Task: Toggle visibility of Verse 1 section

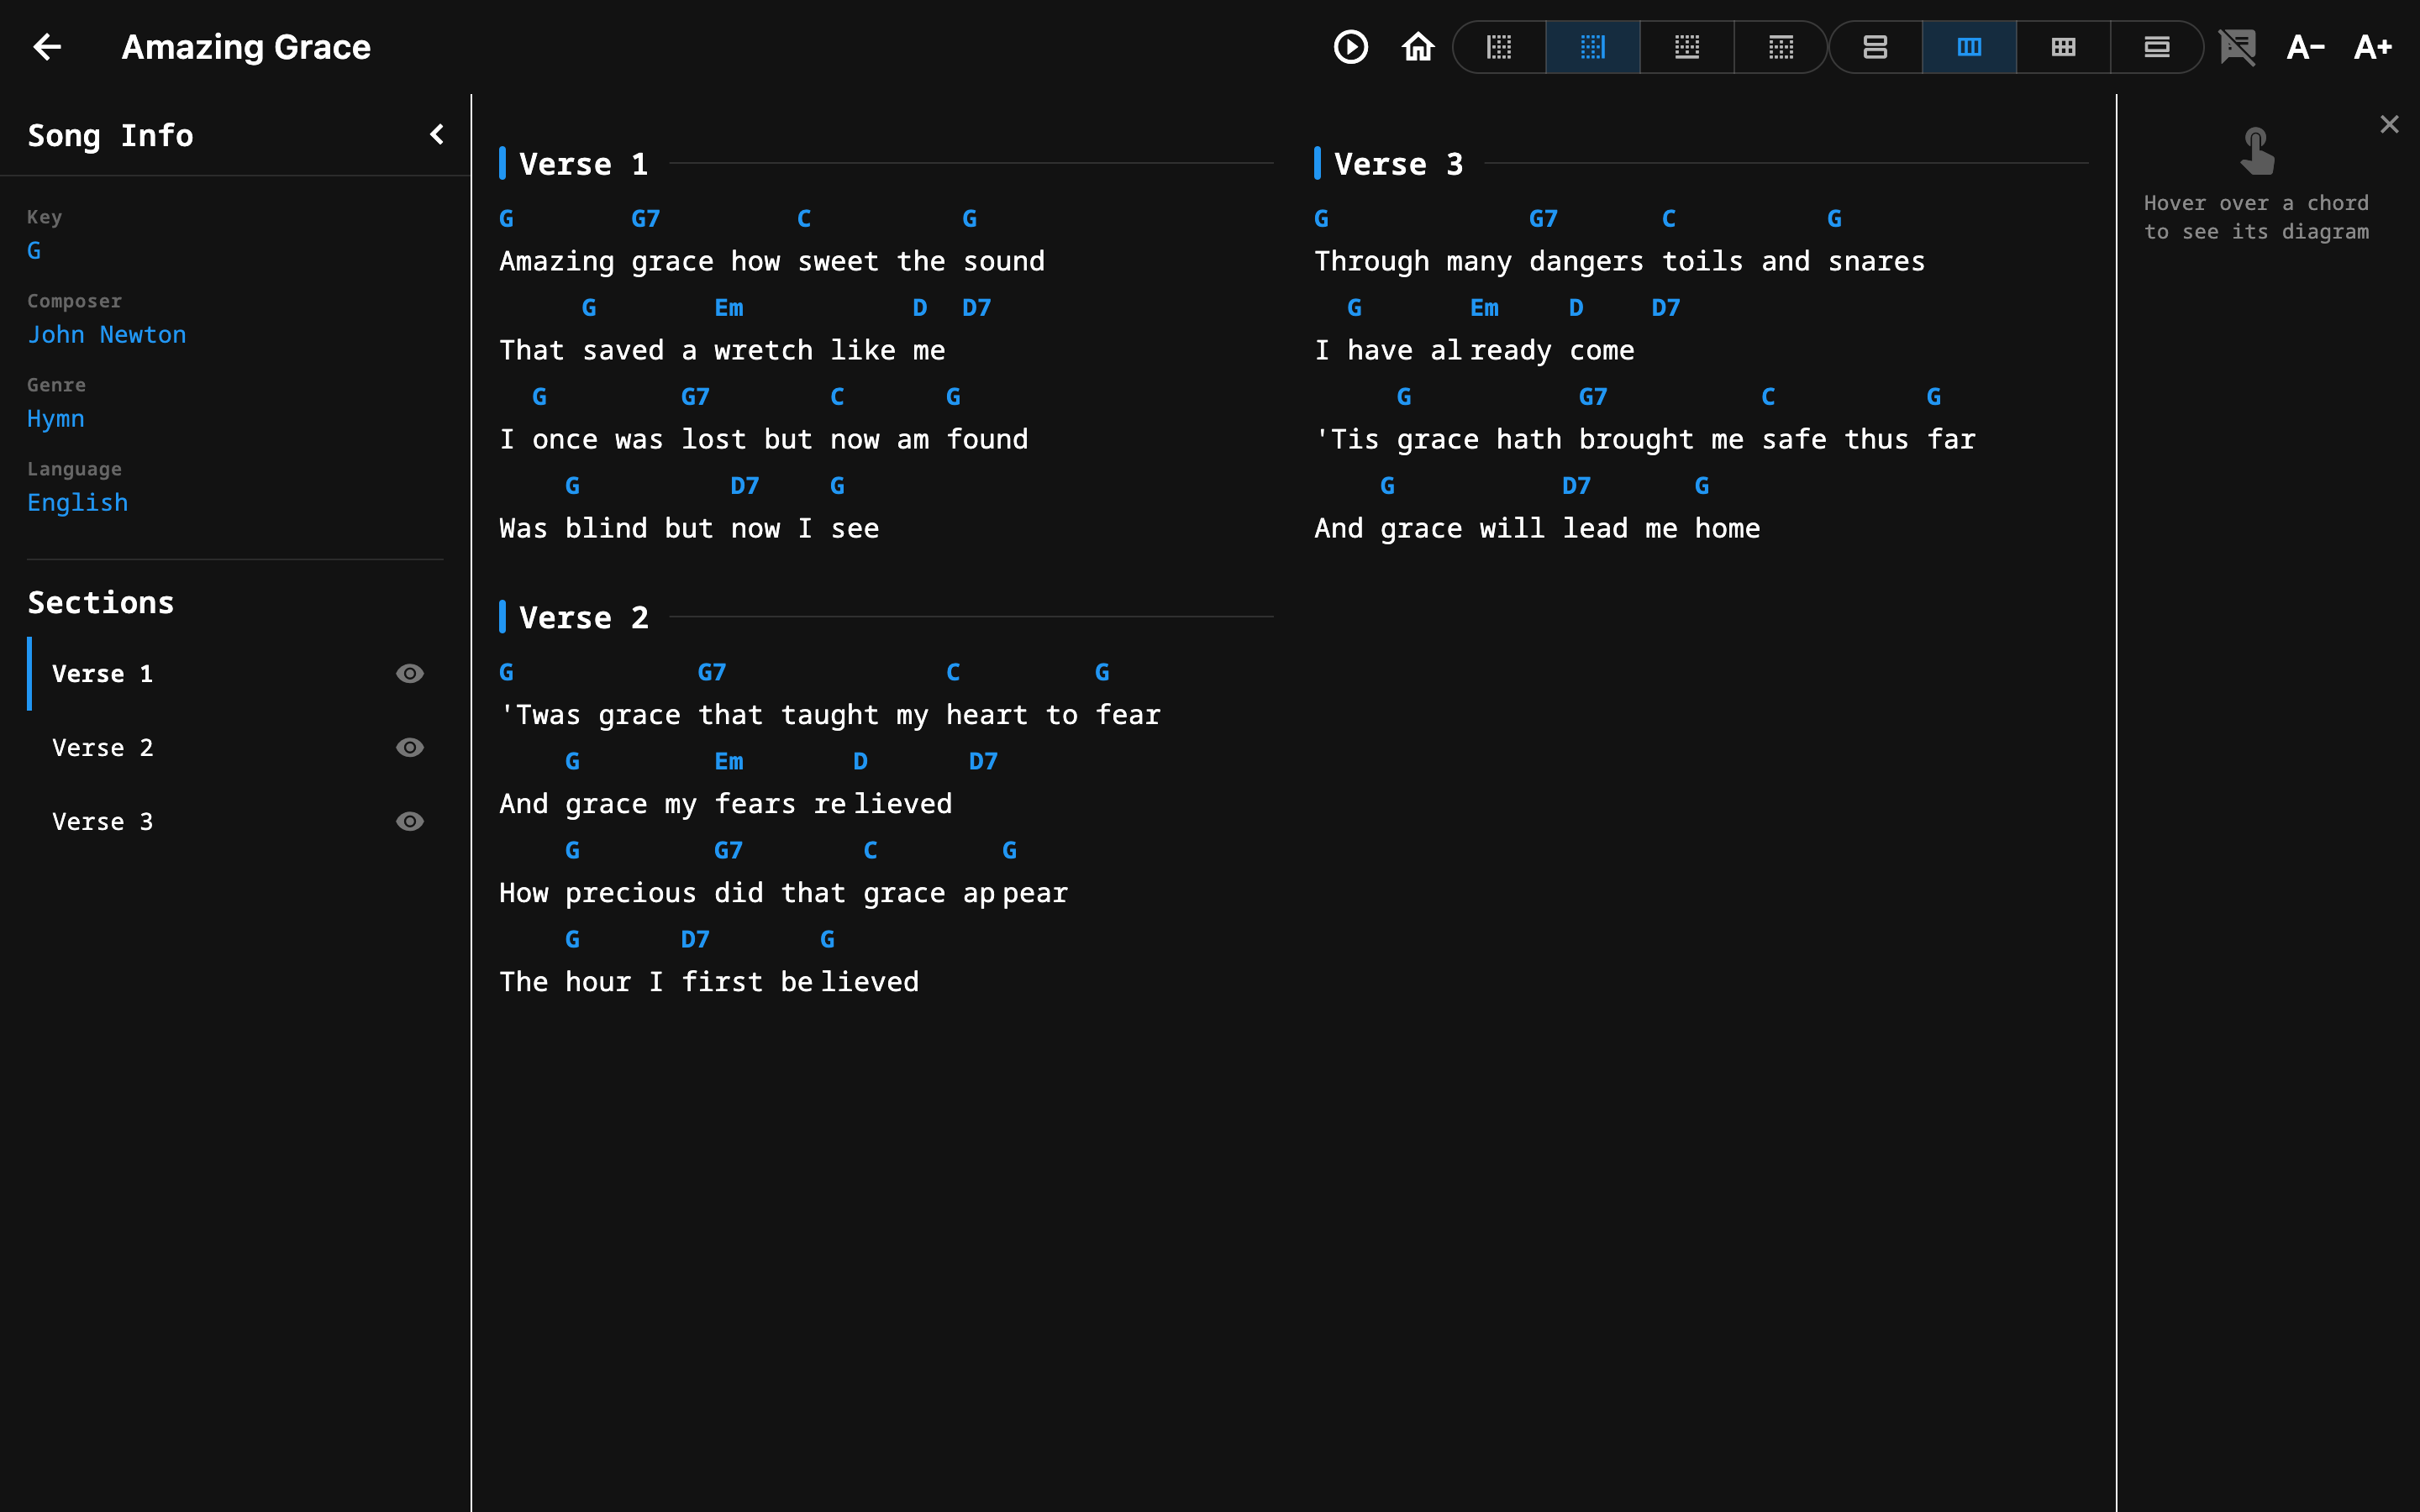Action: coord(409,673)
